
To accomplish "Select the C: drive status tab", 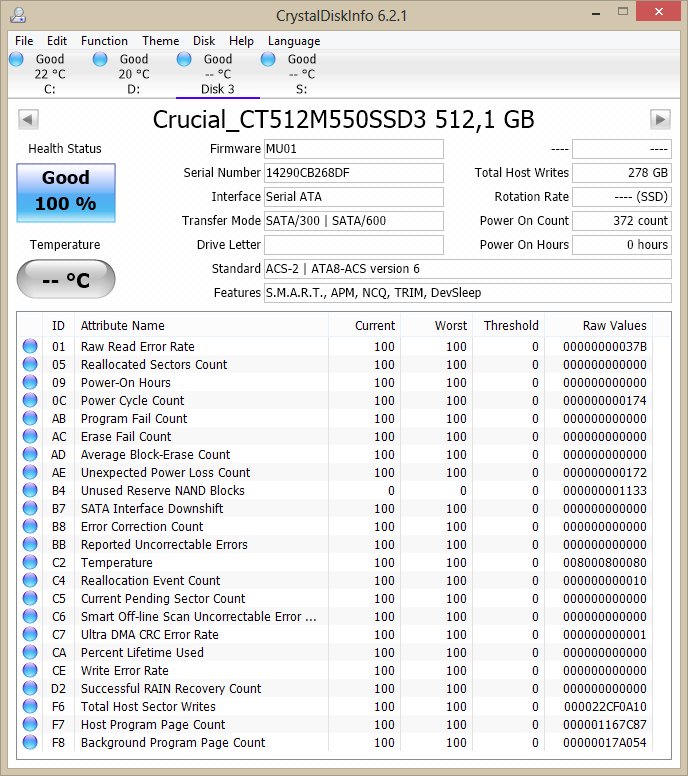I will [49, 74].
